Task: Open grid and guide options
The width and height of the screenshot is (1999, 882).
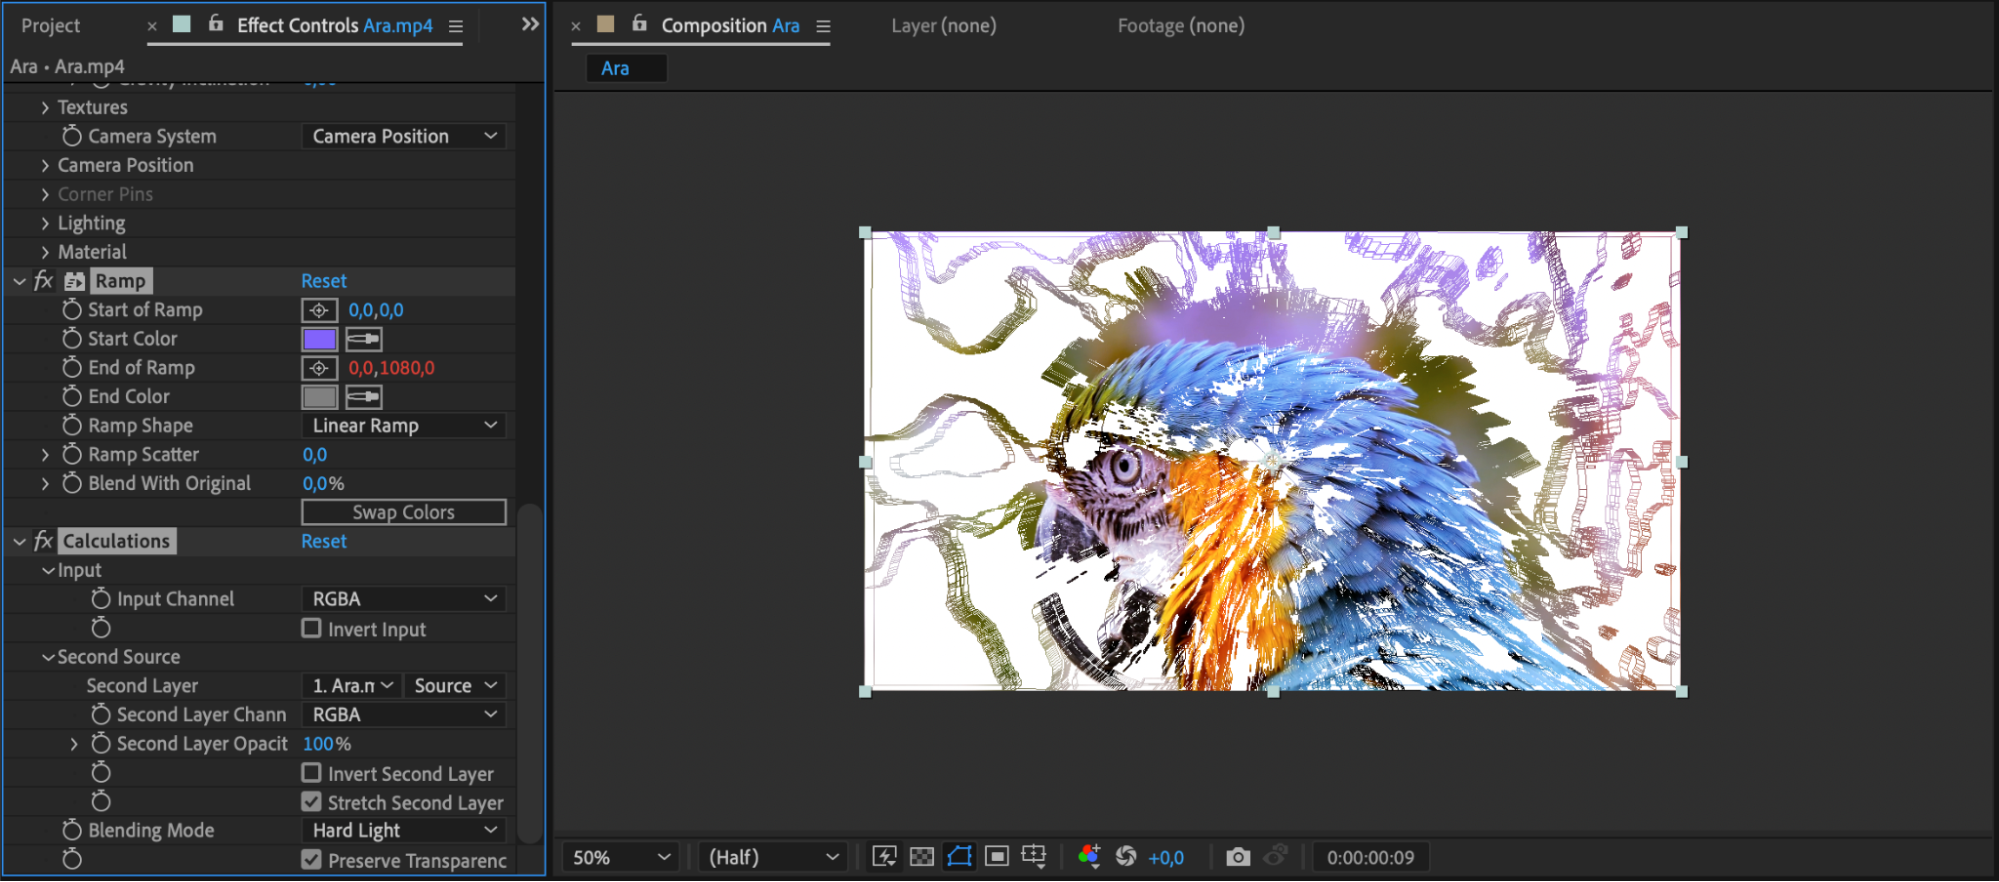Action: pos(1034,857)
